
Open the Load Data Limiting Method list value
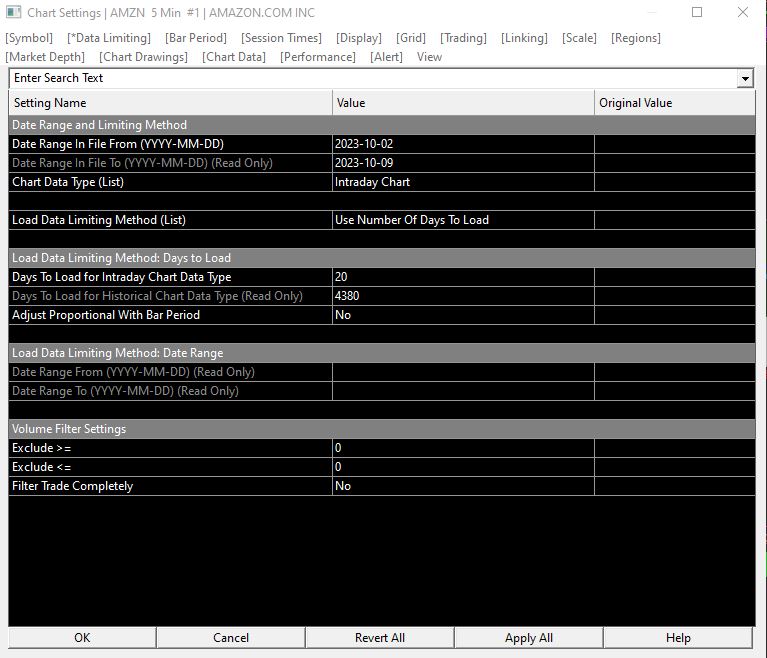463,220
